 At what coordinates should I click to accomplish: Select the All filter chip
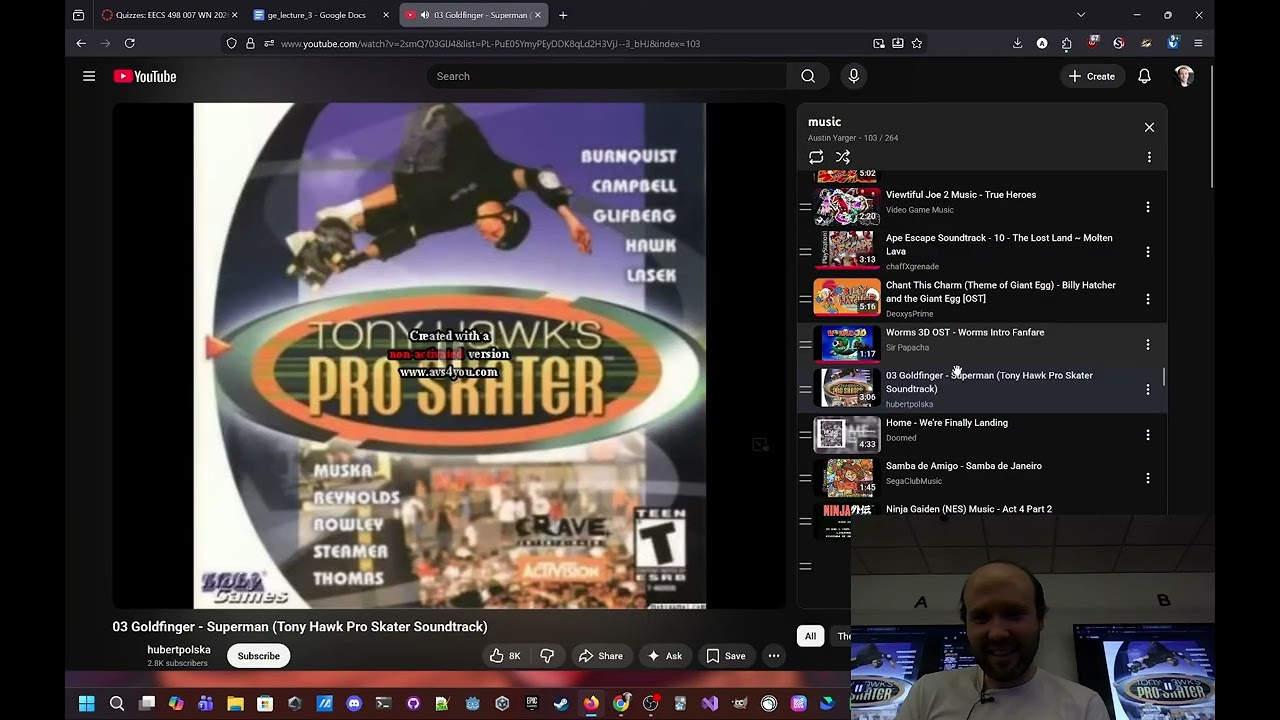810,636
